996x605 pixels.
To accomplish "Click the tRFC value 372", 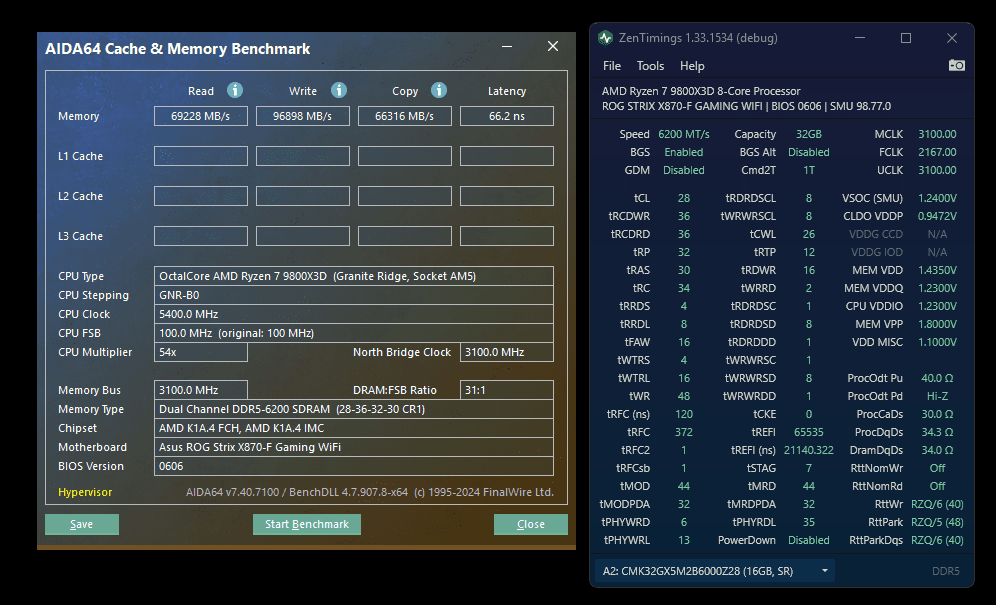I will (683, 432).
